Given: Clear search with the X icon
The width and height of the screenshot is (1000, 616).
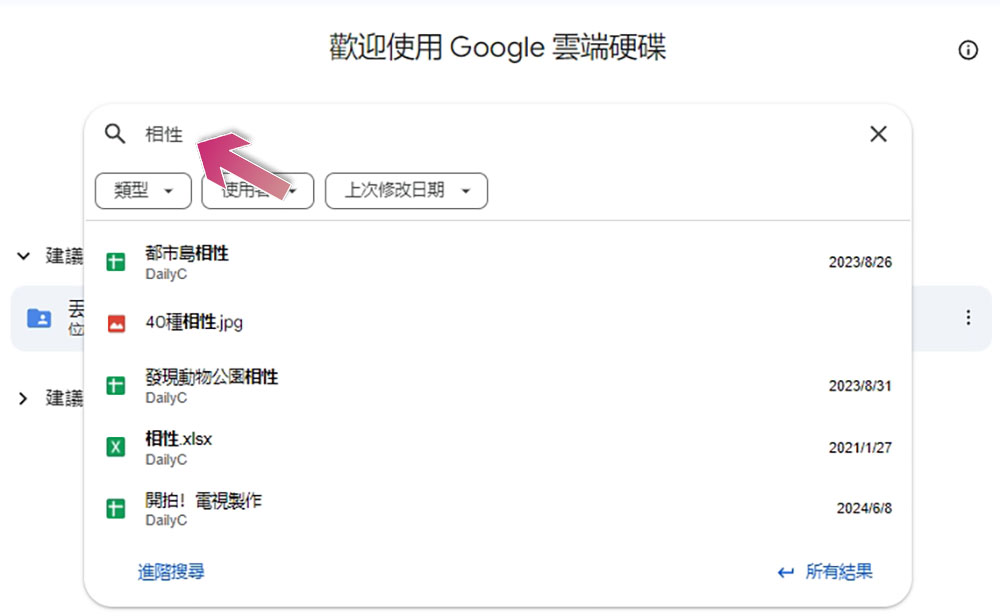Looking at the screenshot, I should 878,134.
